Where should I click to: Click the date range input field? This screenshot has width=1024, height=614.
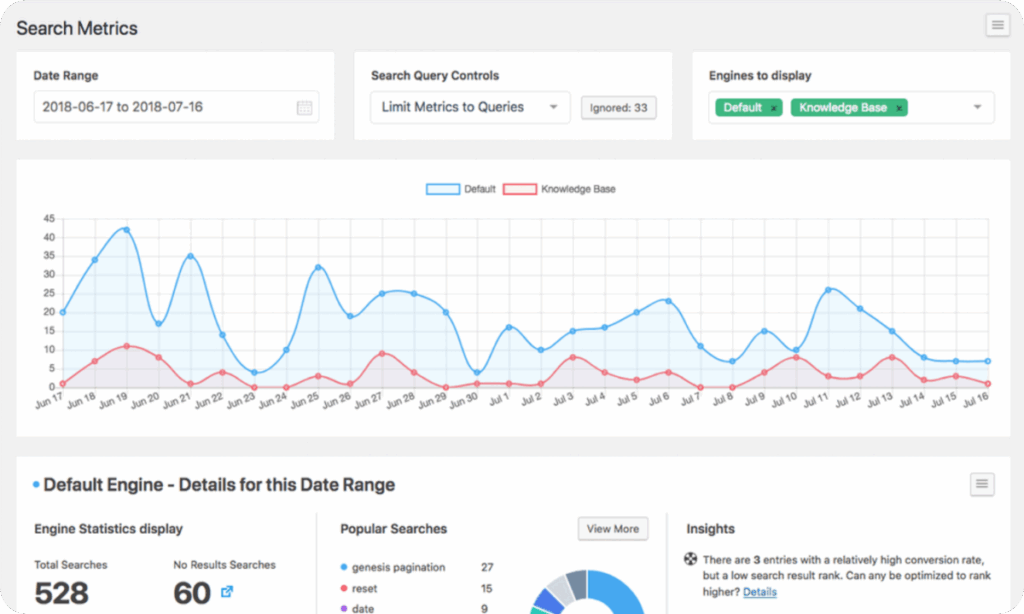[x=176, y=107]
